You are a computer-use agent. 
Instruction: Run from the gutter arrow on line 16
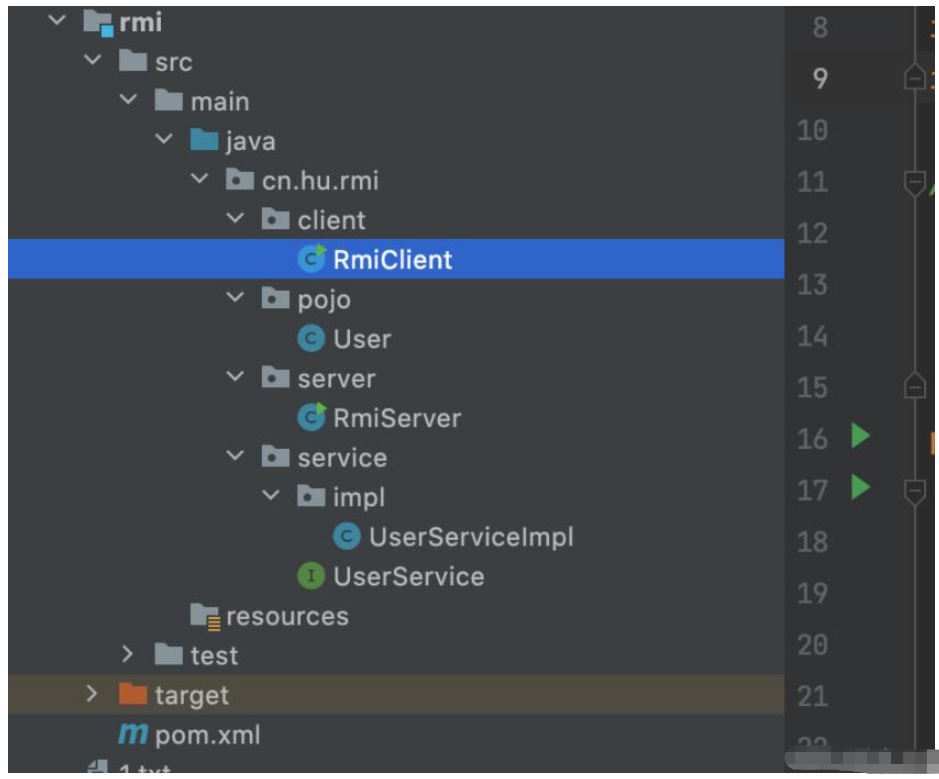[861, 435]
